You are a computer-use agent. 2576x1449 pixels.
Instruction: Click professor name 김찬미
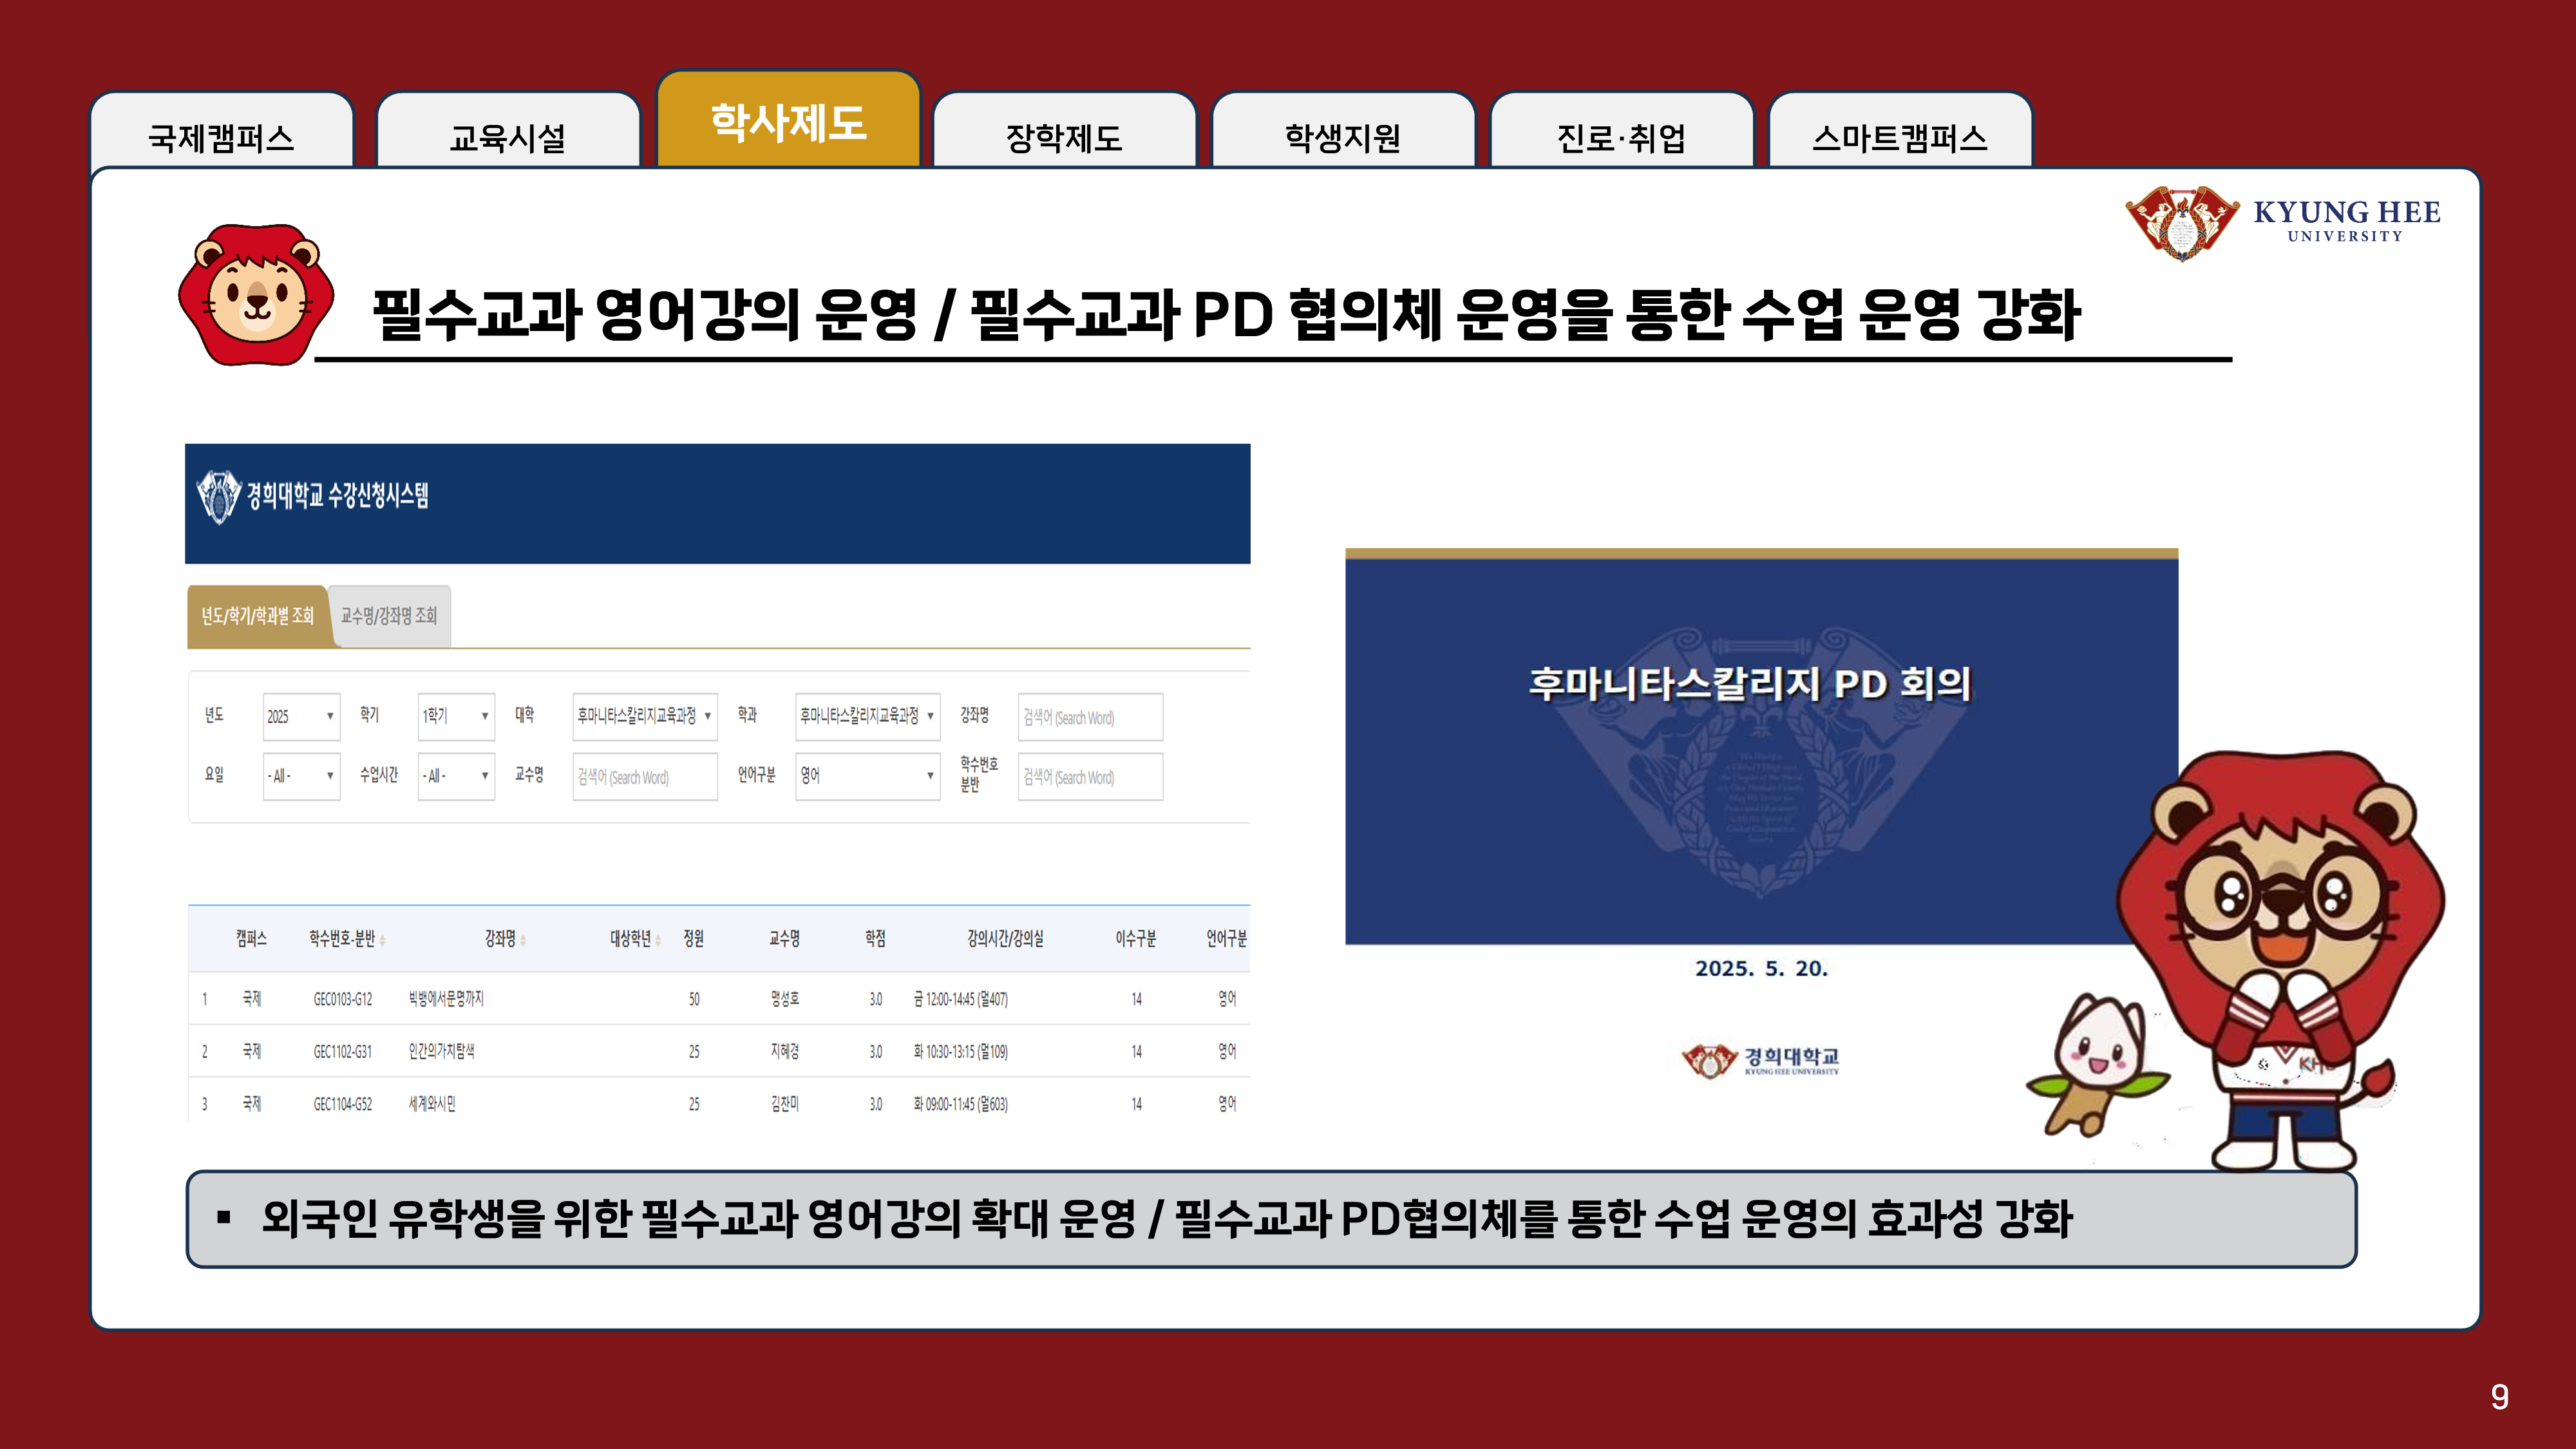pyautogui.click(x=784, y=1104)
